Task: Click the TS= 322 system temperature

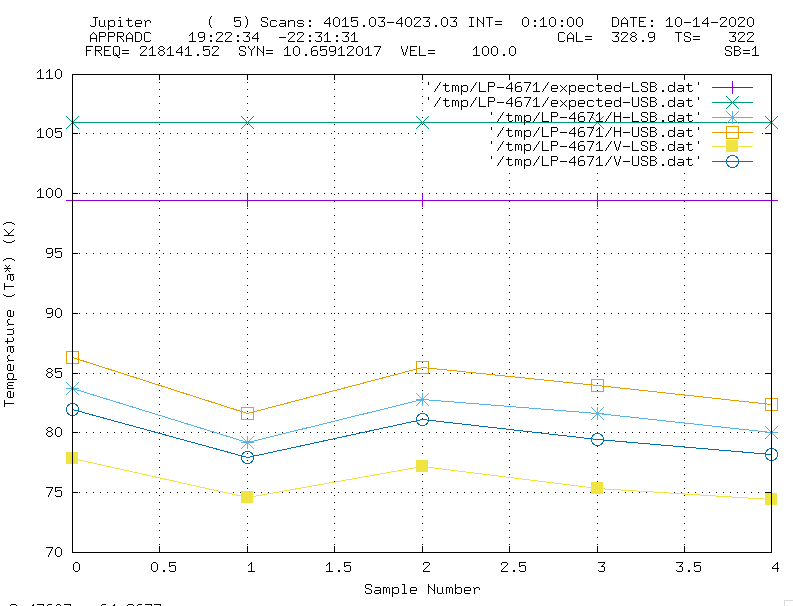Action: pos(715,37)
